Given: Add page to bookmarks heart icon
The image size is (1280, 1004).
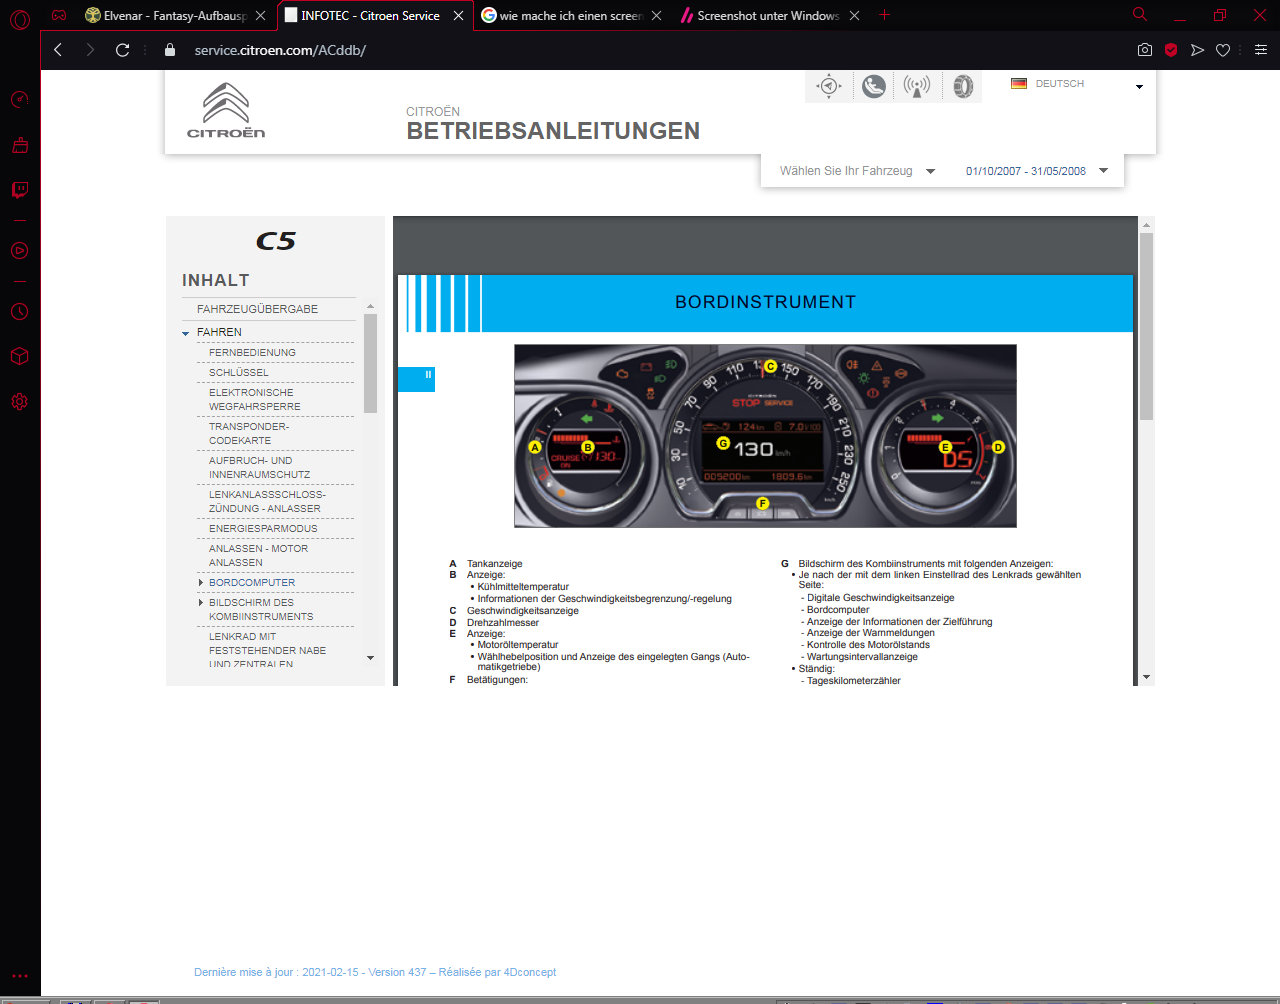Looking at the screenshot, I should (x=1223, y=50).
